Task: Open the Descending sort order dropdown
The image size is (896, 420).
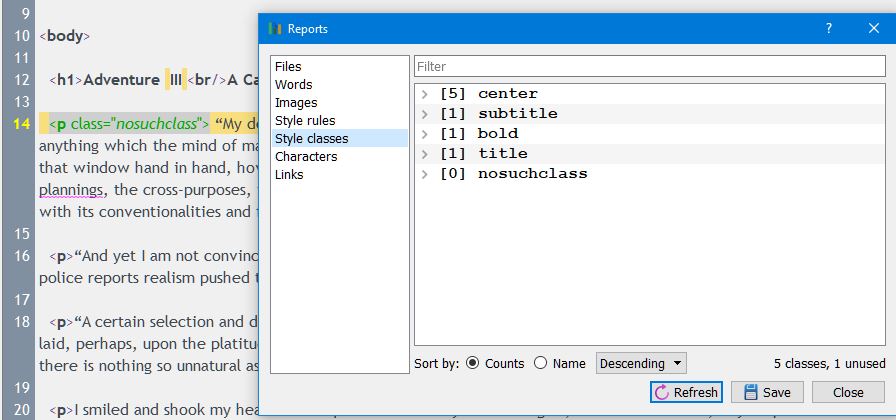Action: click(641, 364)
